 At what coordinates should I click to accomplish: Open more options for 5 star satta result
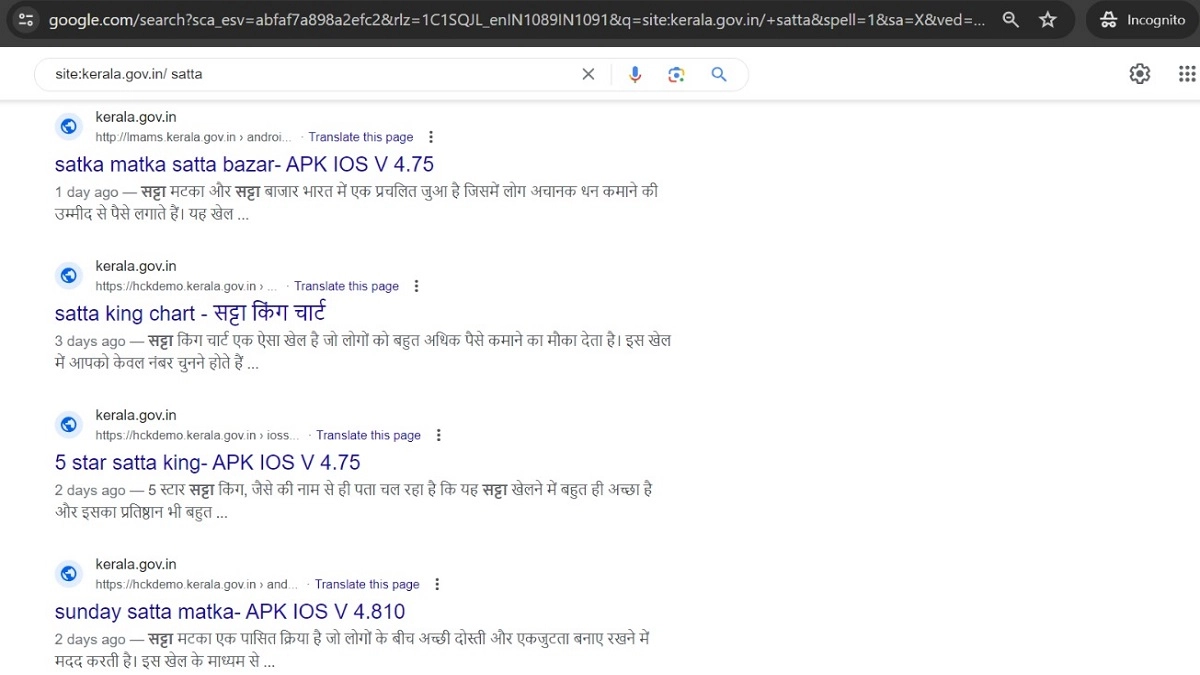(439, 435)
